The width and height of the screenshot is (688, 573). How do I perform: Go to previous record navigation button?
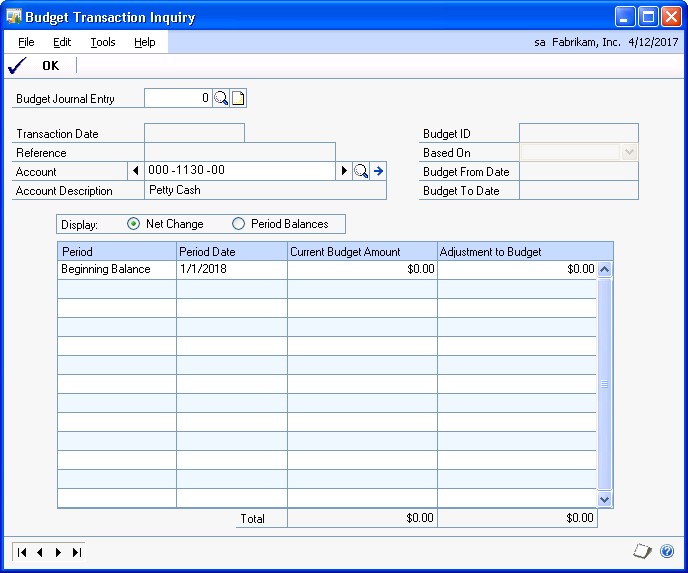pos(40,552)
